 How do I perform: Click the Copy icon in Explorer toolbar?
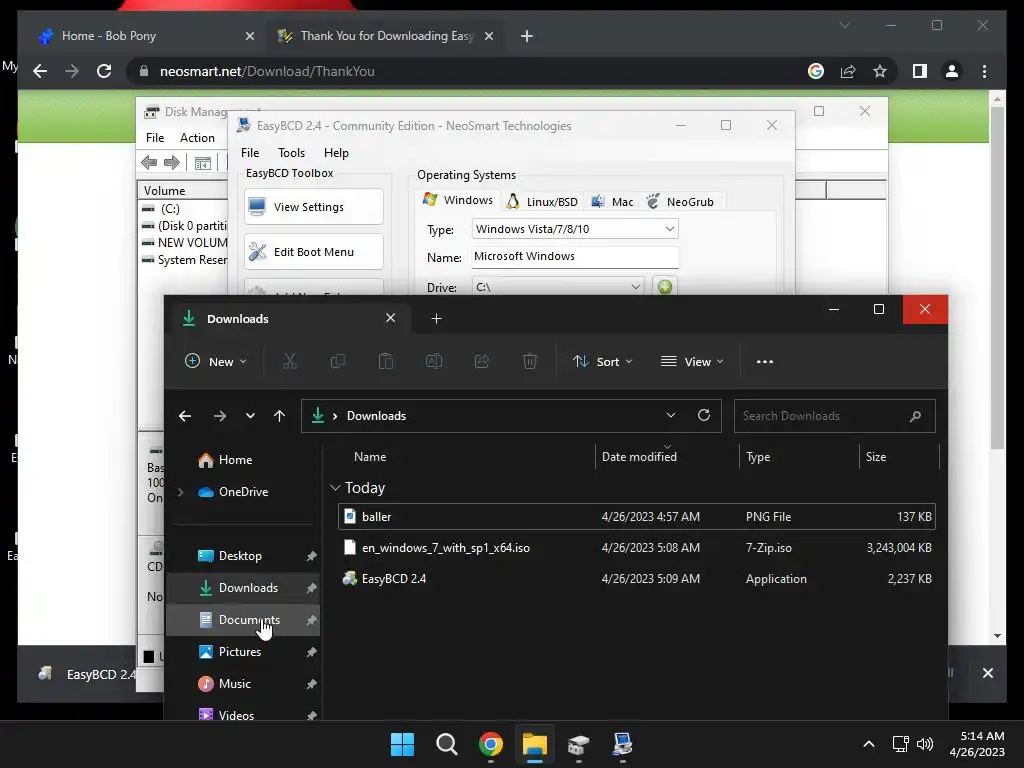338,361
